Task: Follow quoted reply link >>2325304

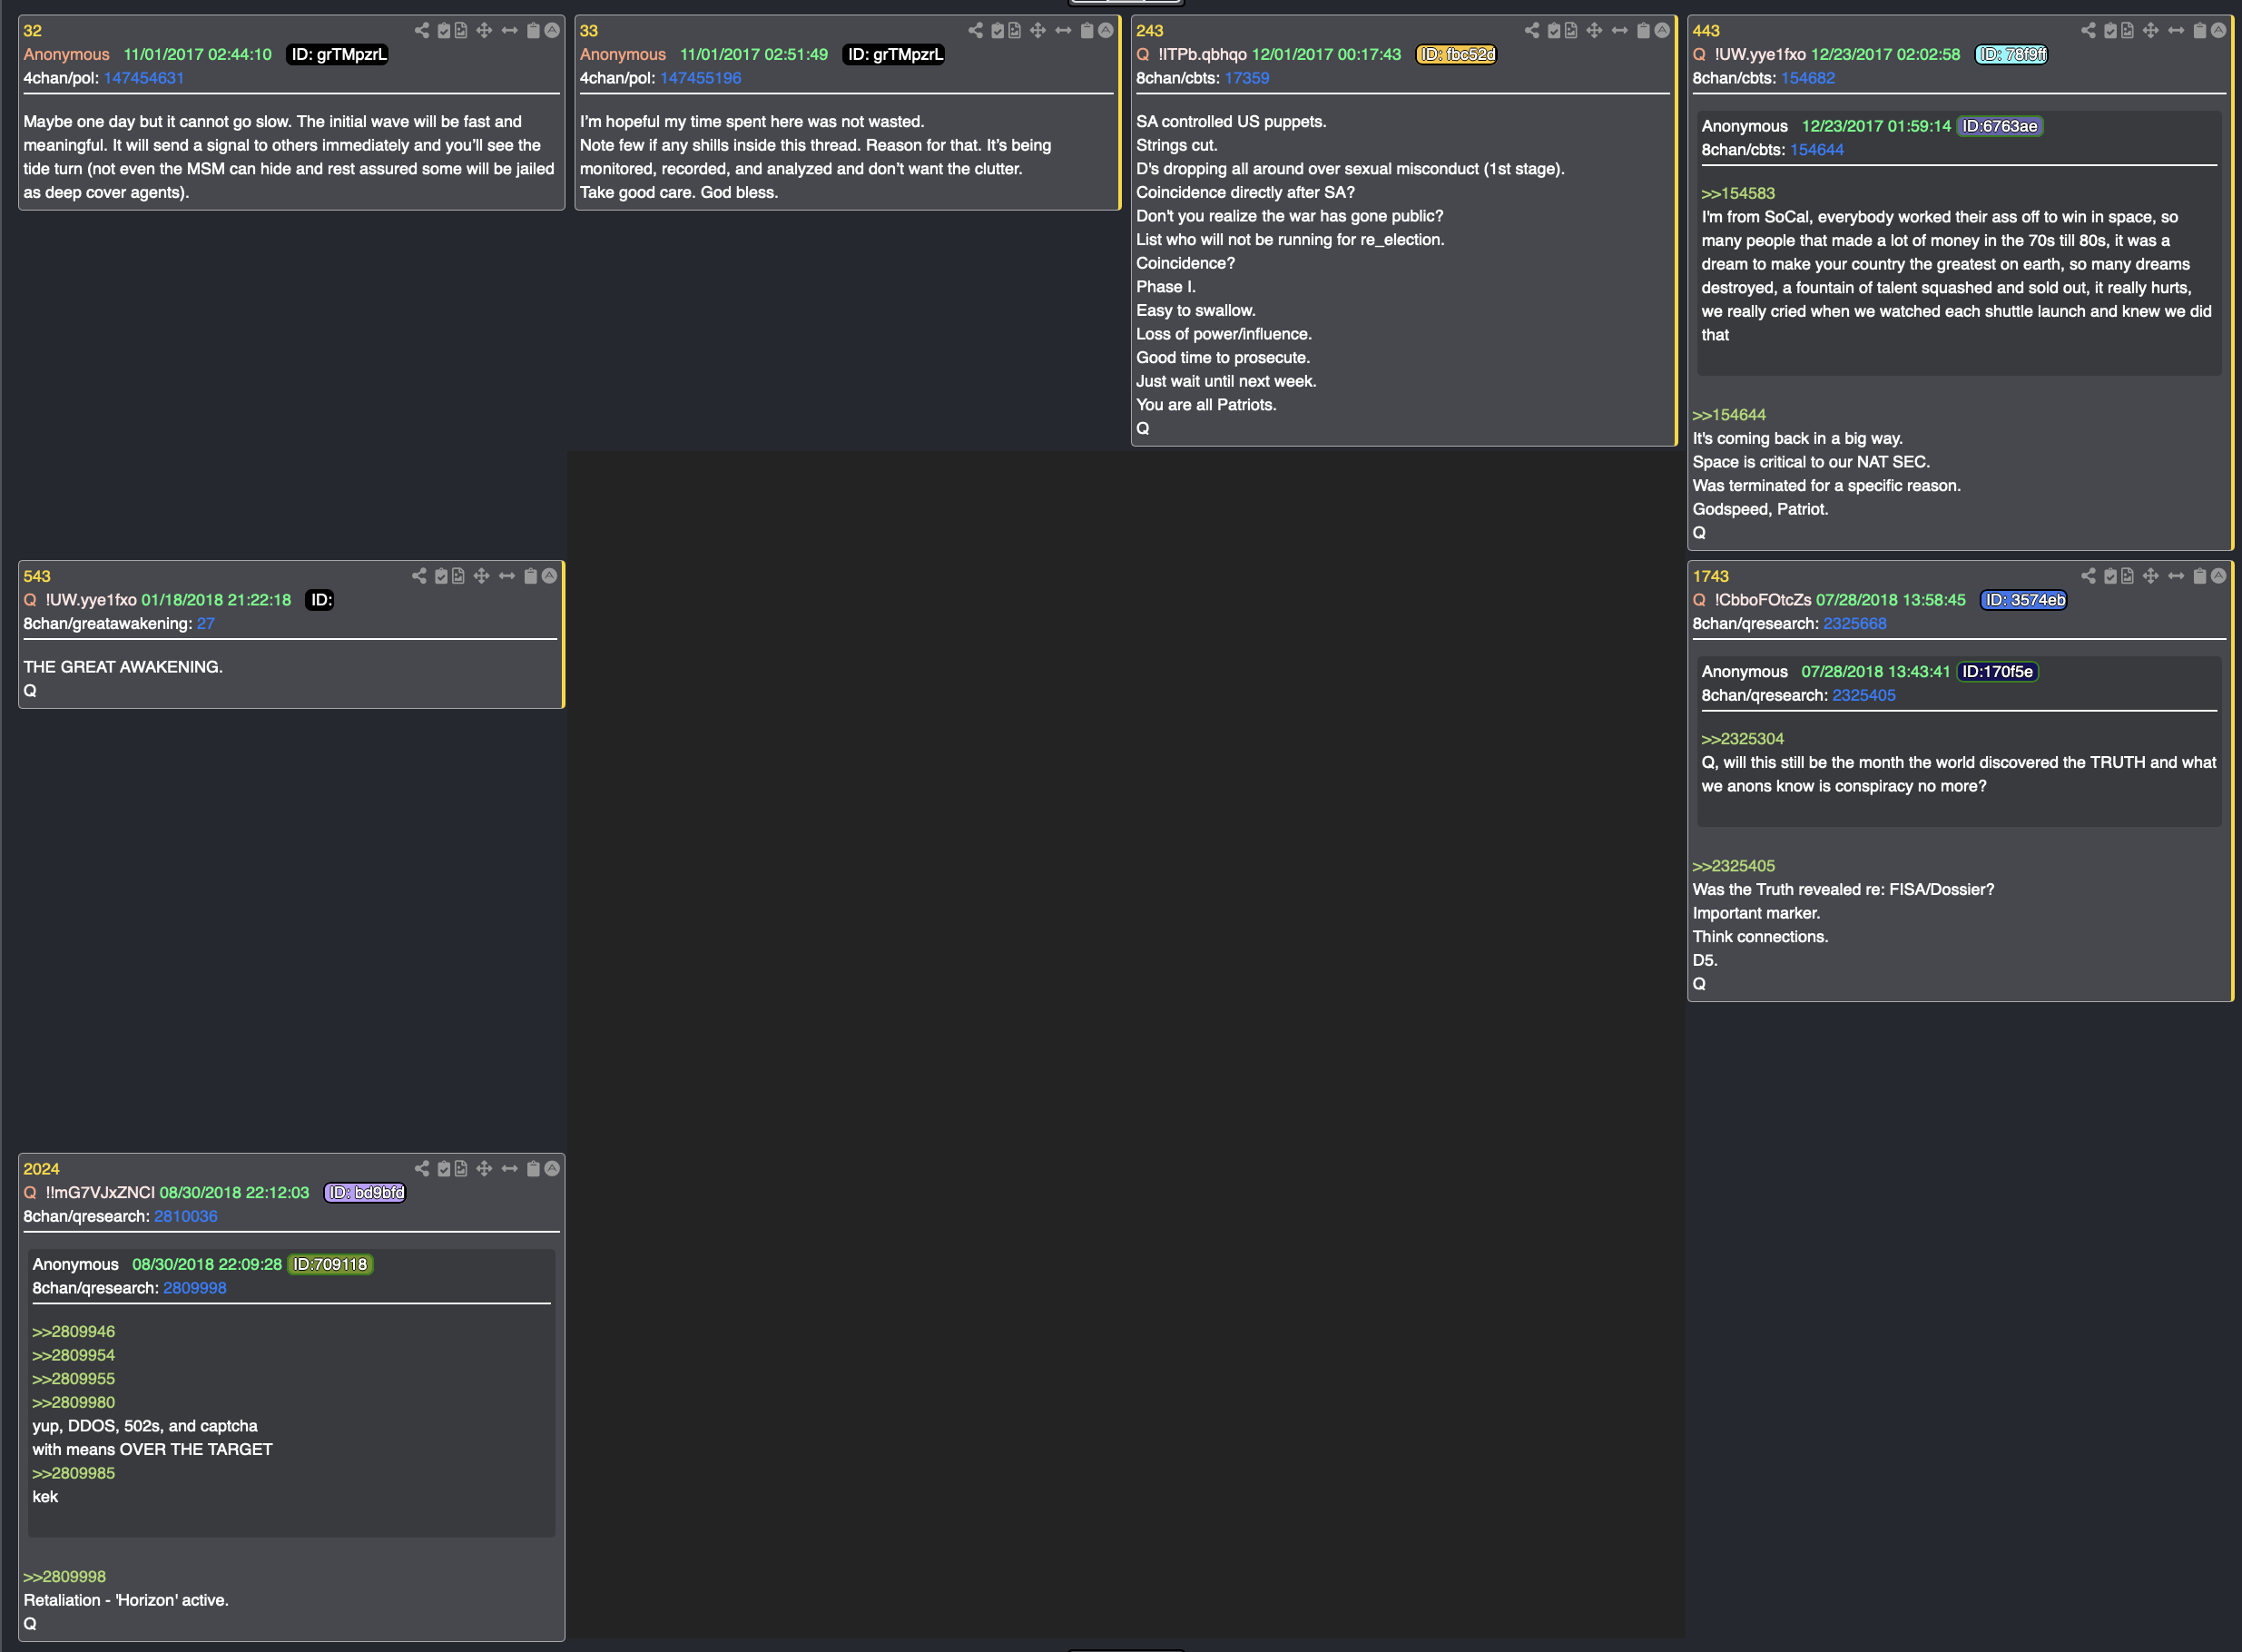Action: pos(1742,739)
